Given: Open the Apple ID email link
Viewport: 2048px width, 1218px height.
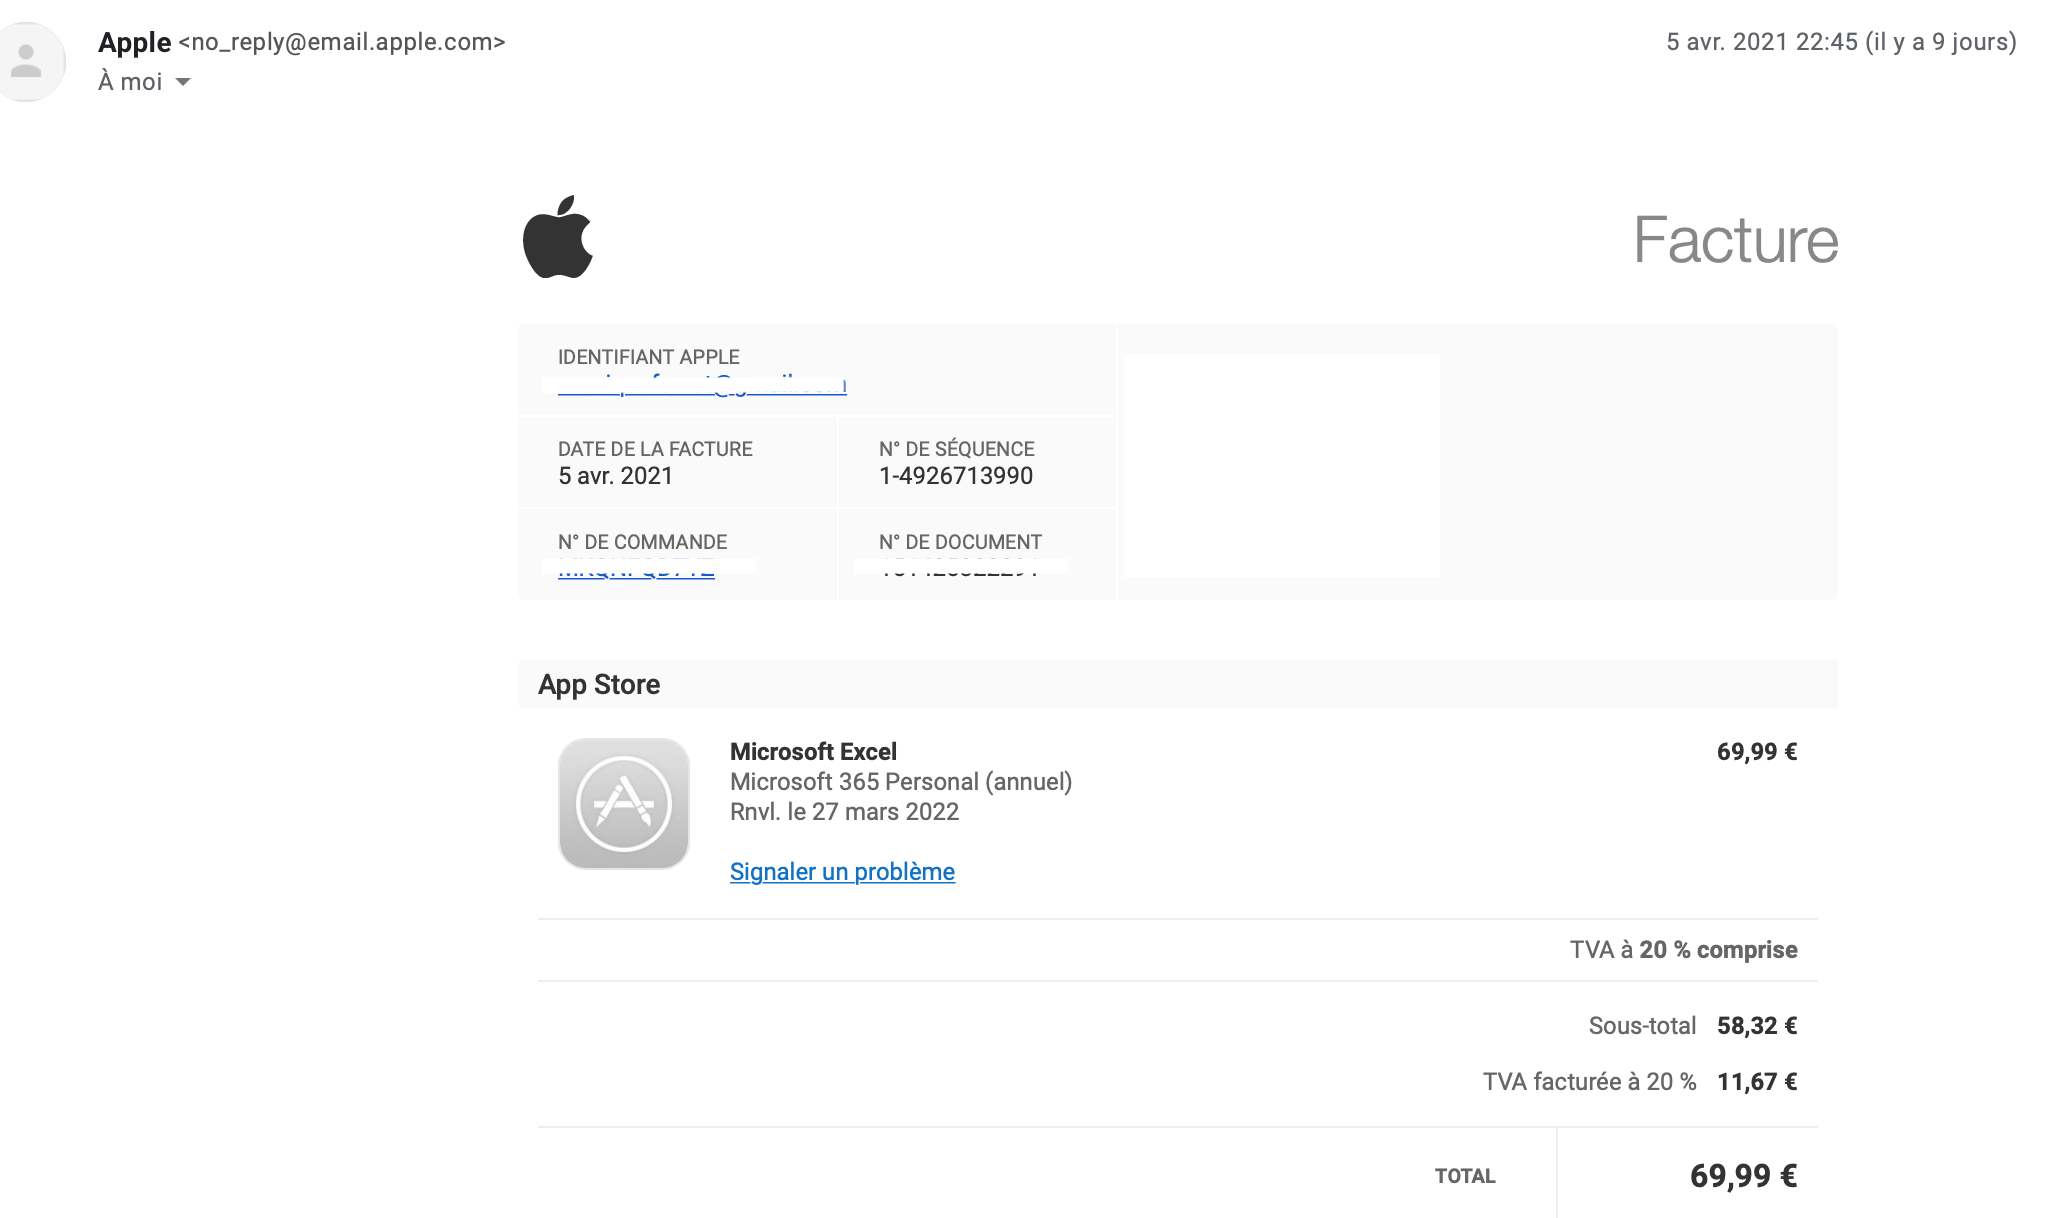Looking at the screenshot, I should pos(702,389).
